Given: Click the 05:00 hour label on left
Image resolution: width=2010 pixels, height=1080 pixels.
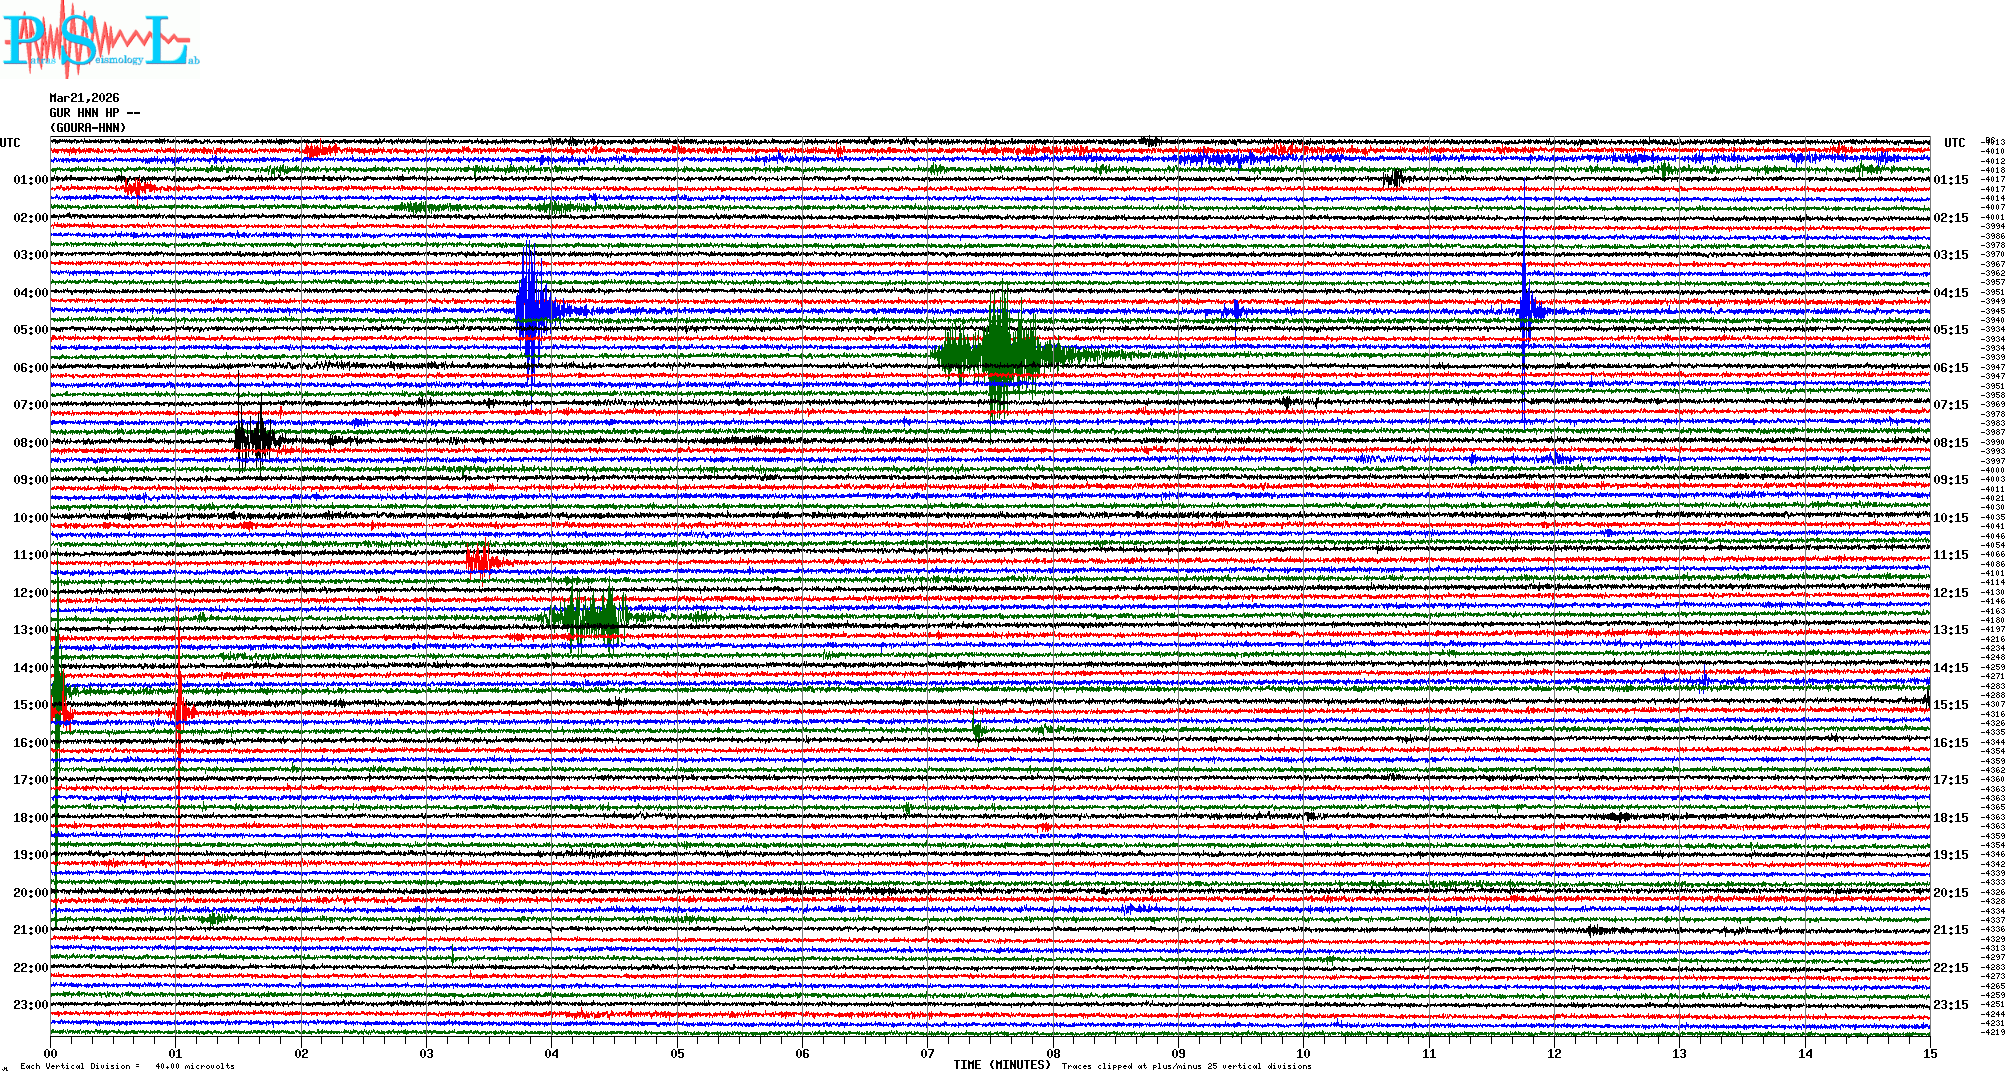Looking at the screenshot, I should (30, 330).
